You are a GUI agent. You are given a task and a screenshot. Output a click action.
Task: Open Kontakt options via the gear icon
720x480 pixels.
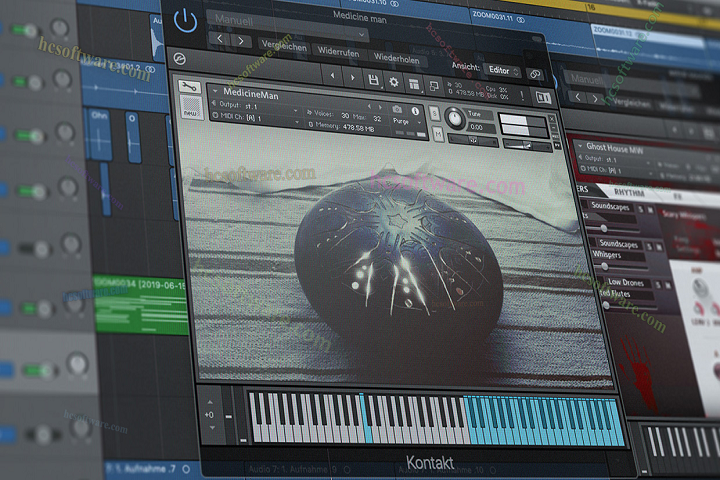394,83
